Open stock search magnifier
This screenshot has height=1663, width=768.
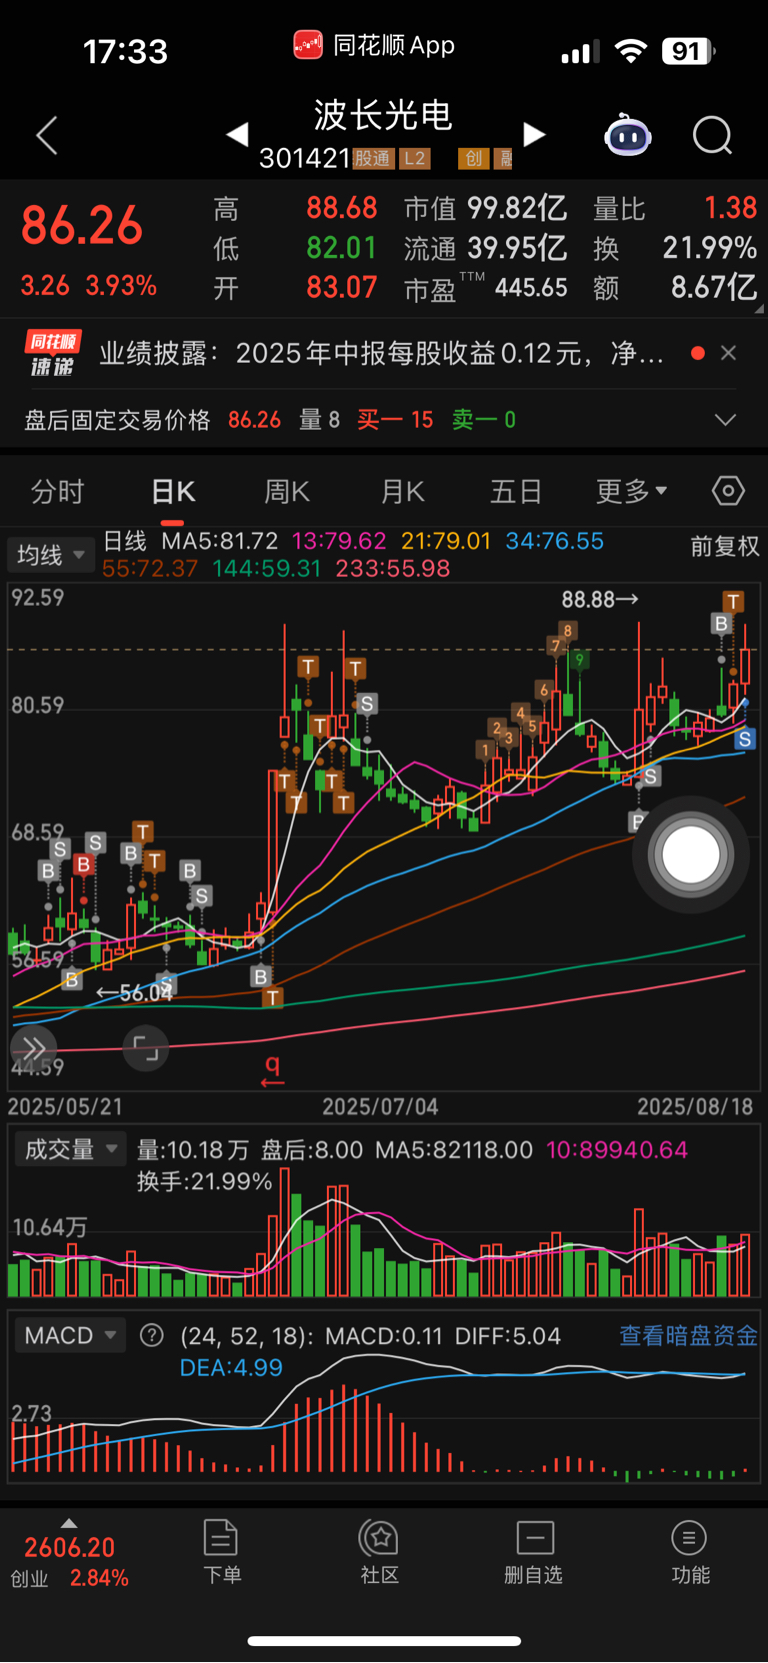713,135
